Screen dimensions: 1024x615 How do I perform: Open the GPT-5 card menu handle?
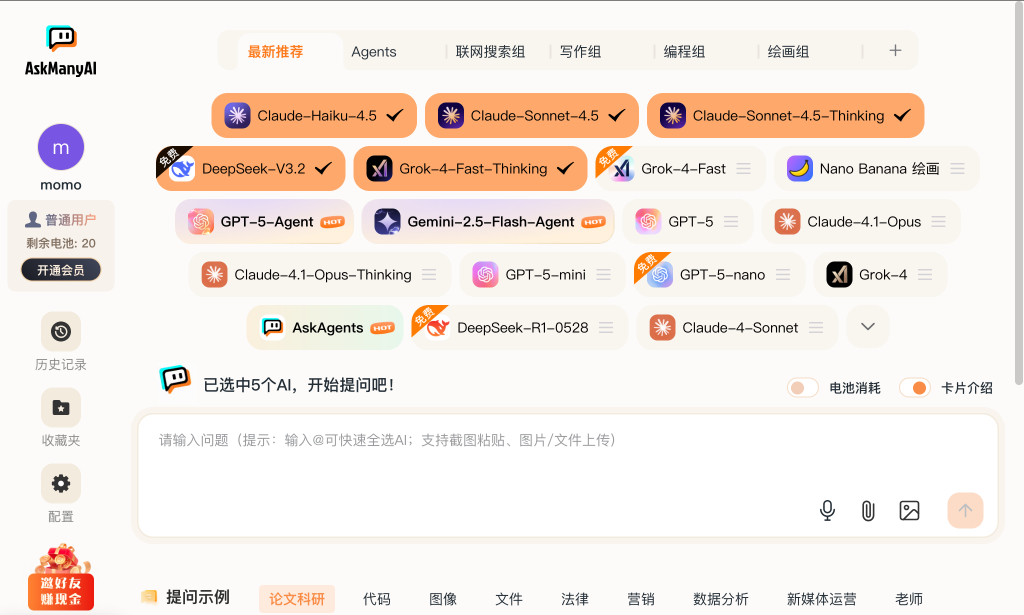click(731, 222)
